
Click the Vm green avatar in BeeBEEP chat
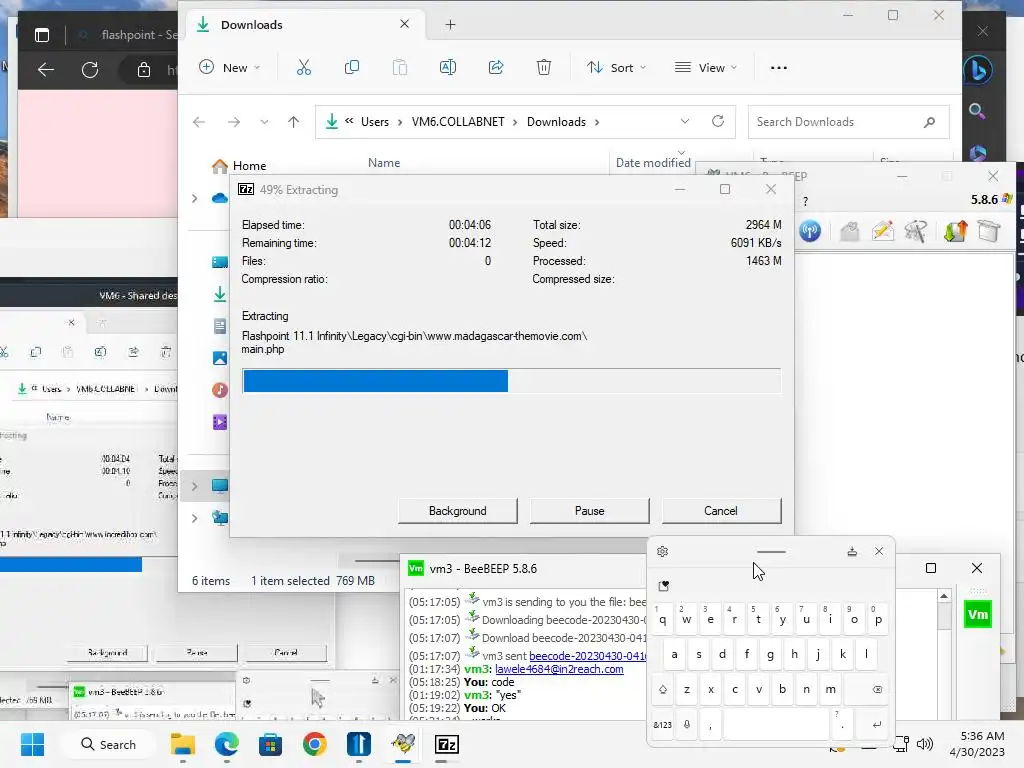978,615
